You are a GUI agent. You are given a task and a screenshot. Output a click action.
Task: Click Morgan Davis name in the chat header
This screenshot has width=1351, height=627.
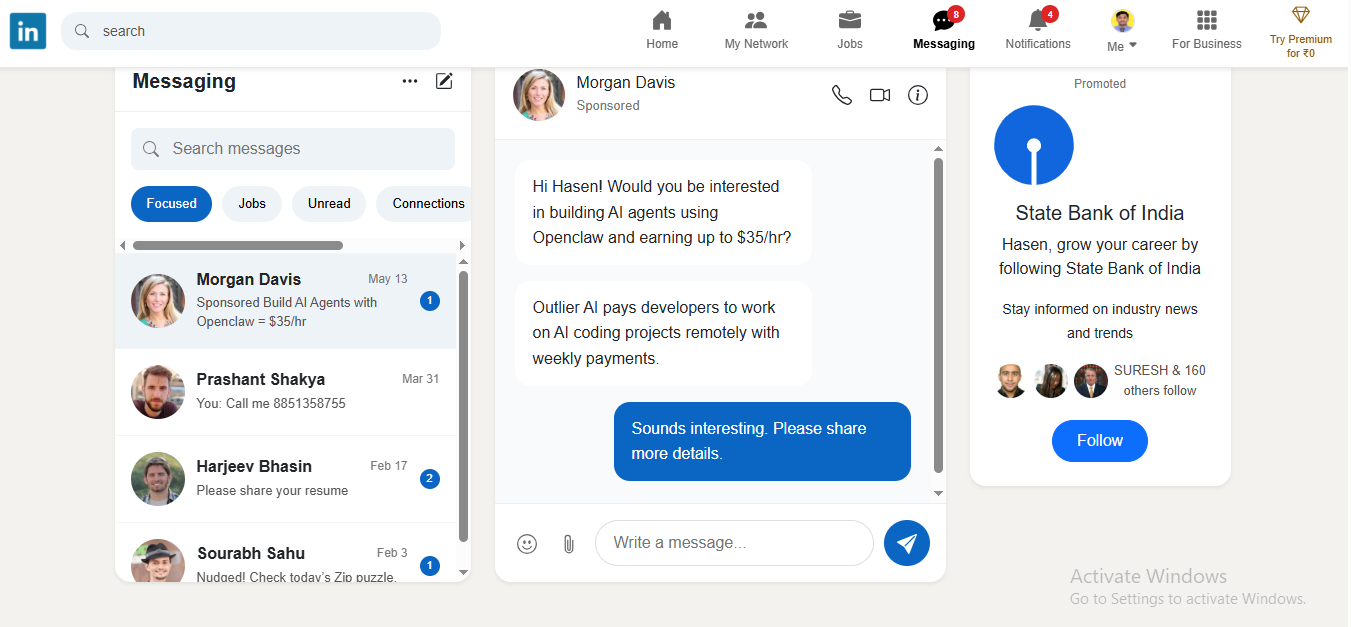(626, 82)
